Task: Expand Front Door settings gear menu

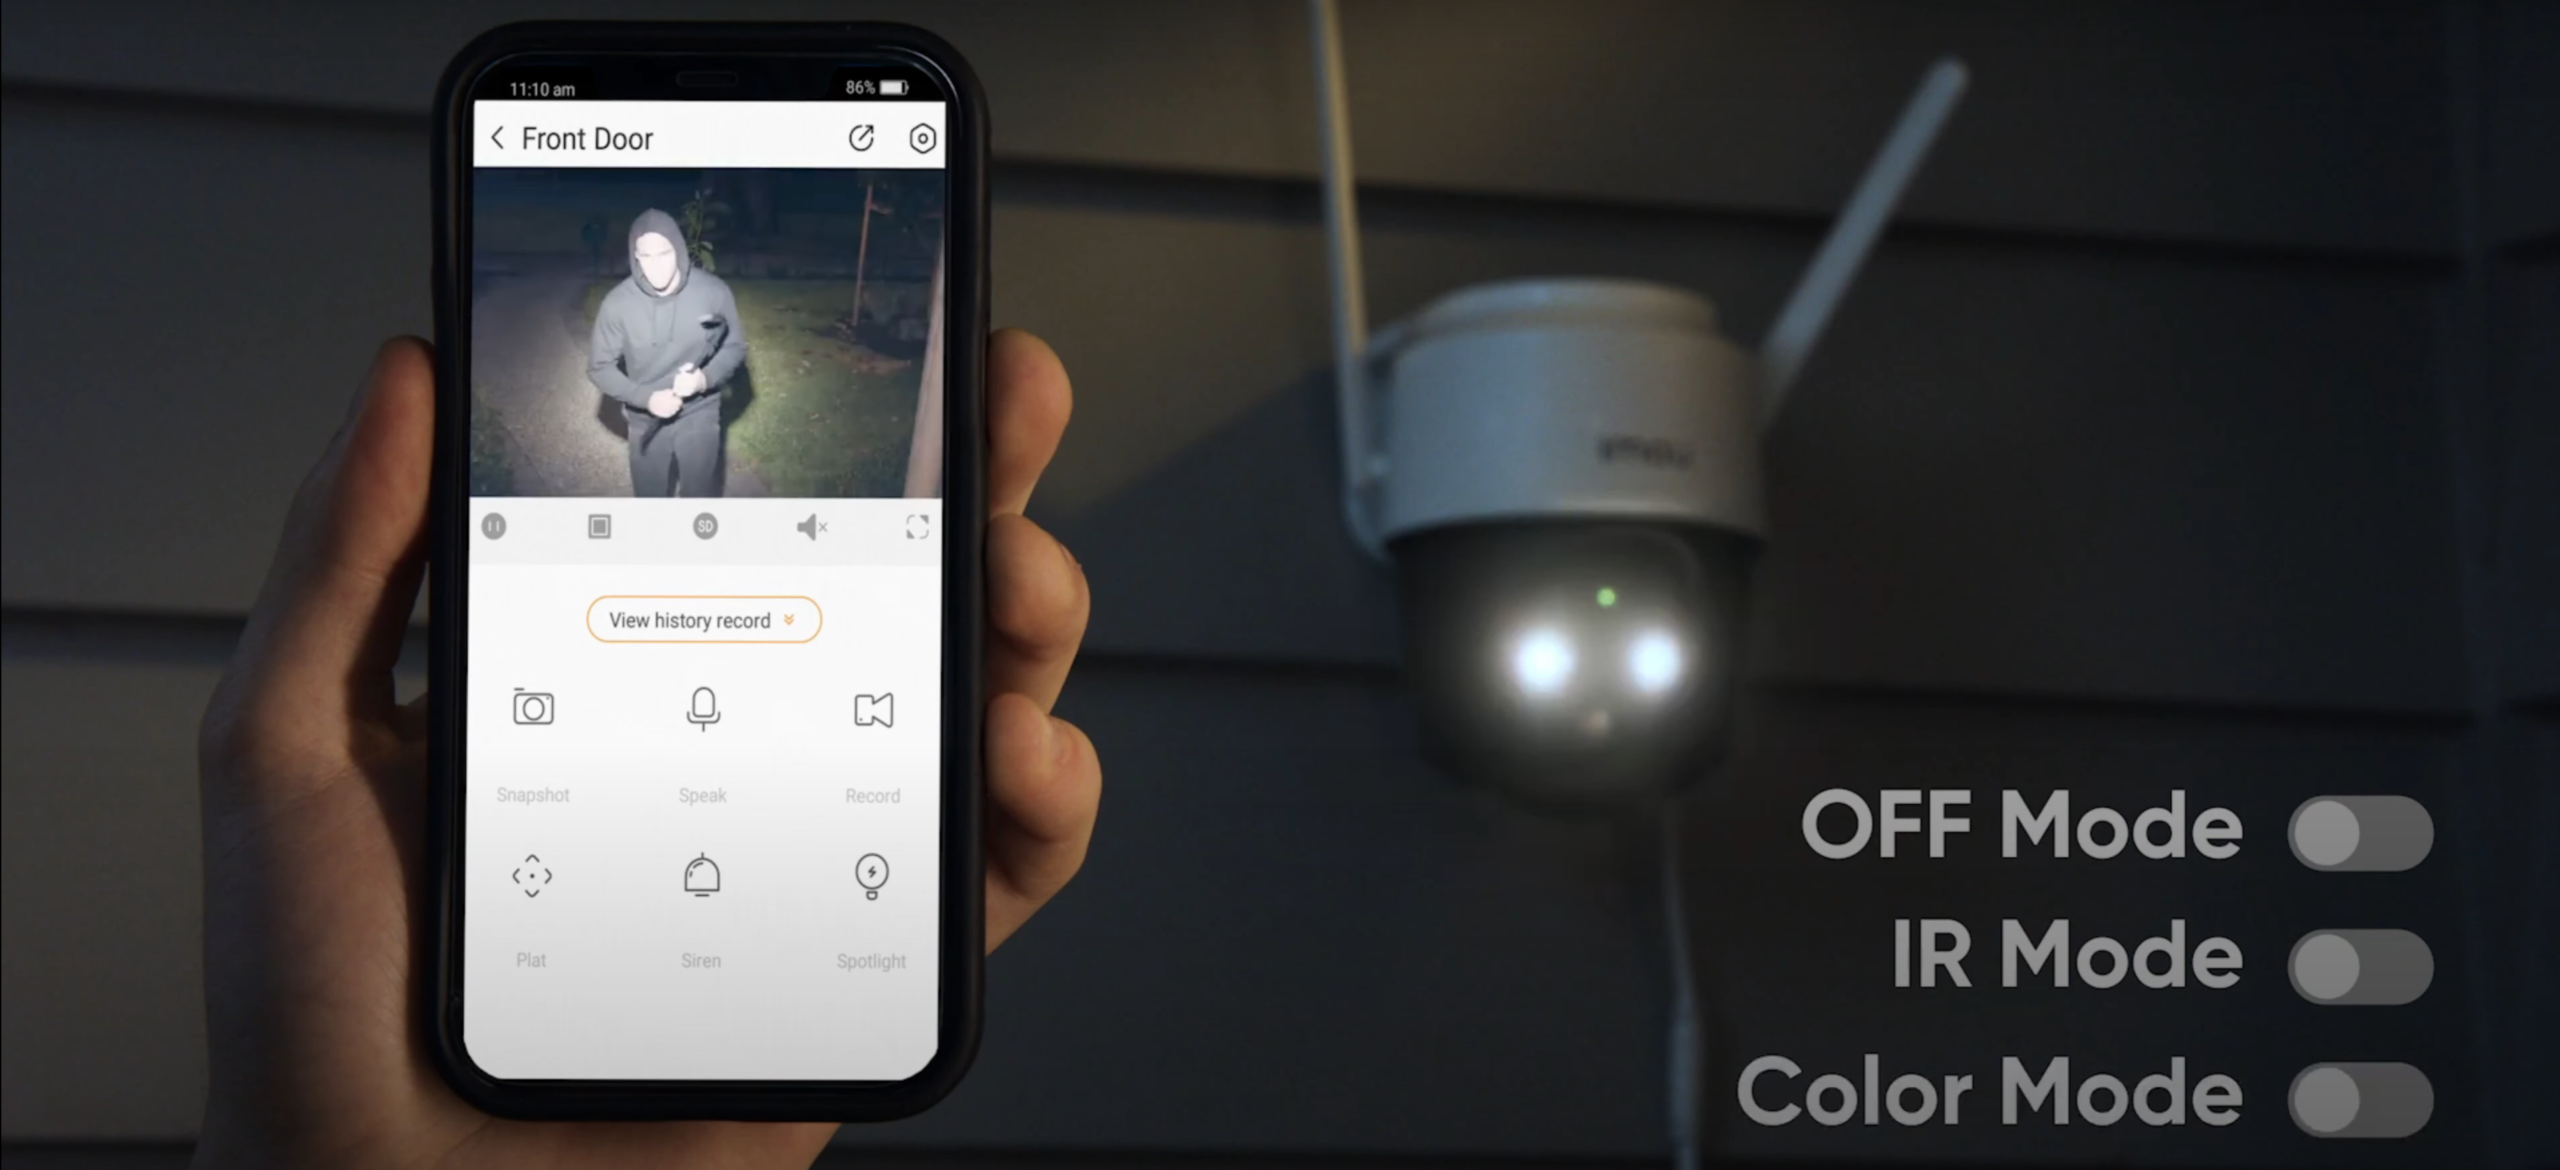Action: coord(922,139)
